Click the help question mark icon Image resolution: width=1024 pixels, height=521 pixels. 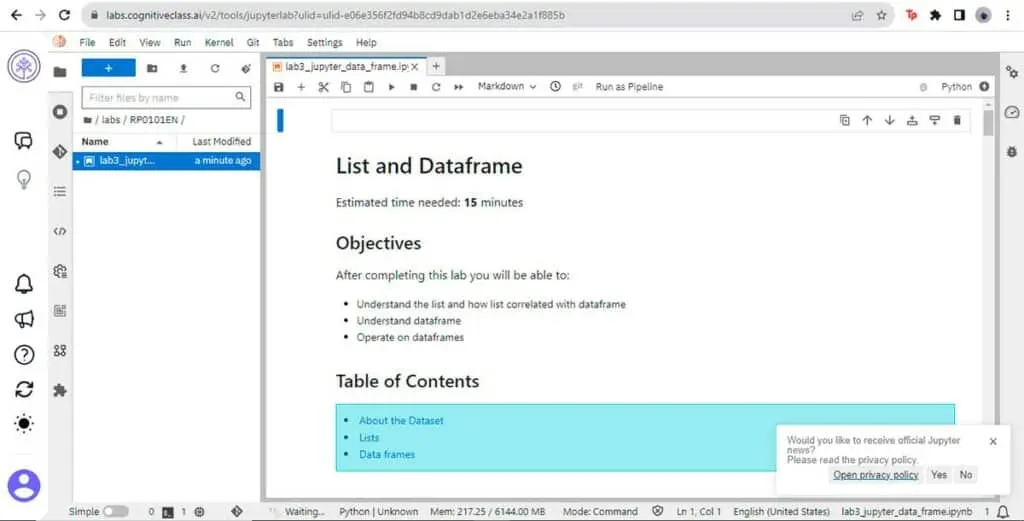pos(24,355)
